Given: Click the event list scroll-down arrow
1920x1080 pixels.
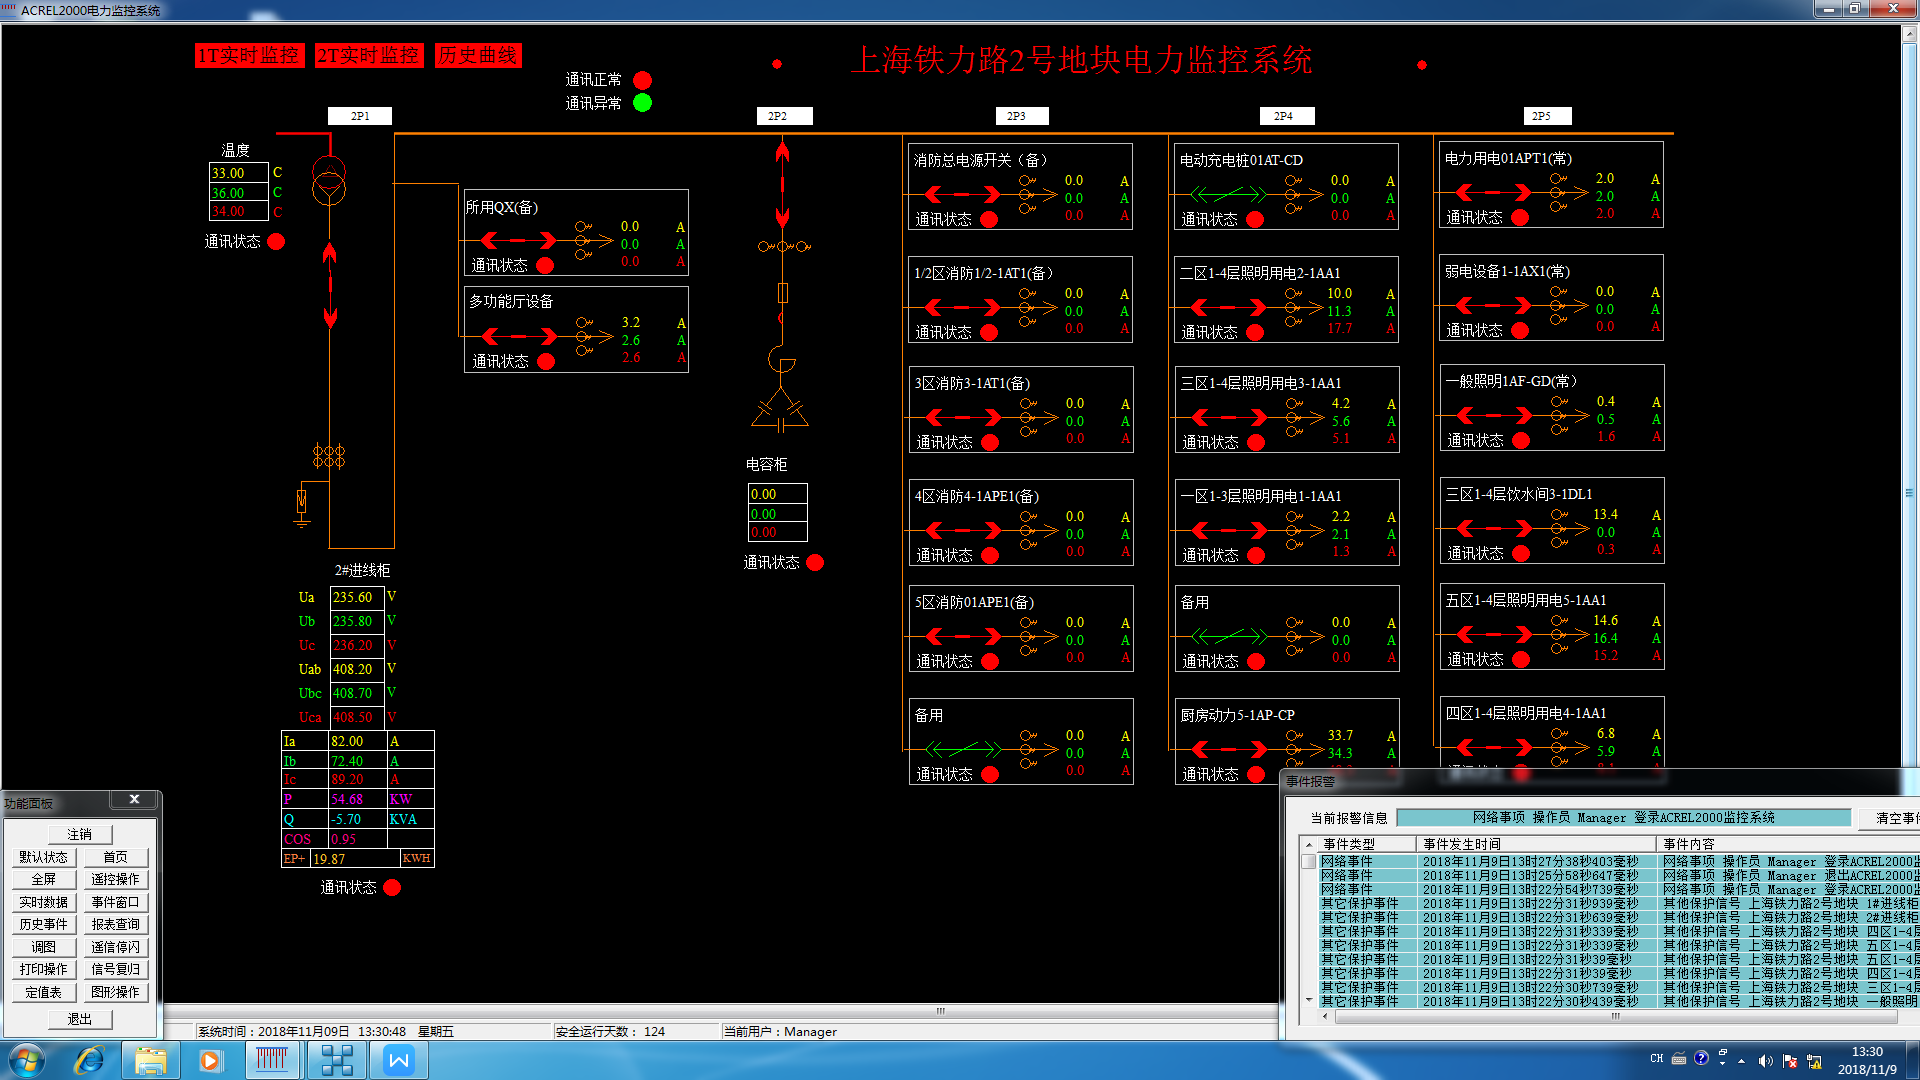Looking at the screenshot, I should pos(1309,999).
